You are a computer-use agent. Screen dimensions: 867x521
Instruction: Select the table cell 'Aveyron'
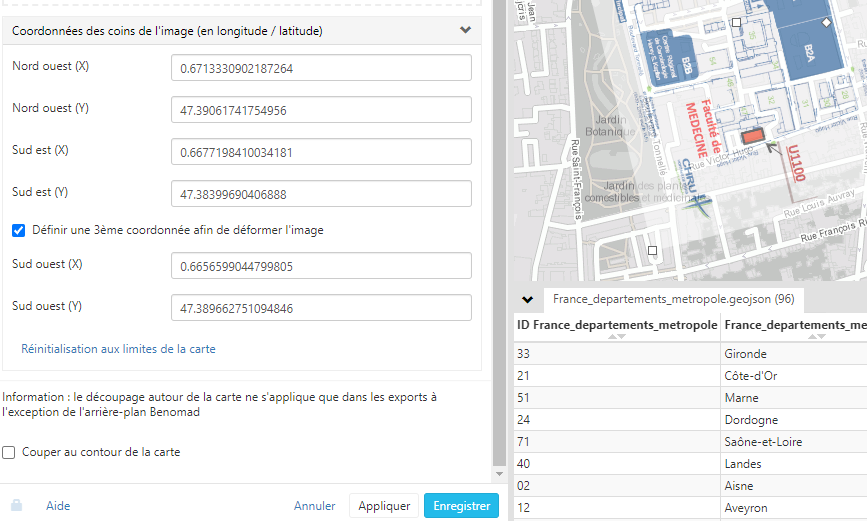(794, 508)
